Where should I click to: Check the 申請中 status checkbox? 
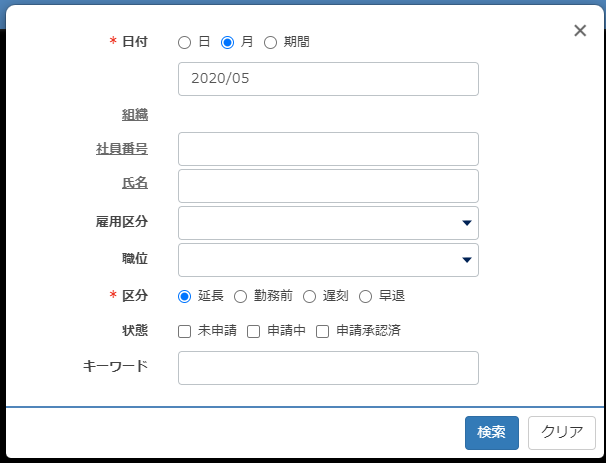point(253,331)
